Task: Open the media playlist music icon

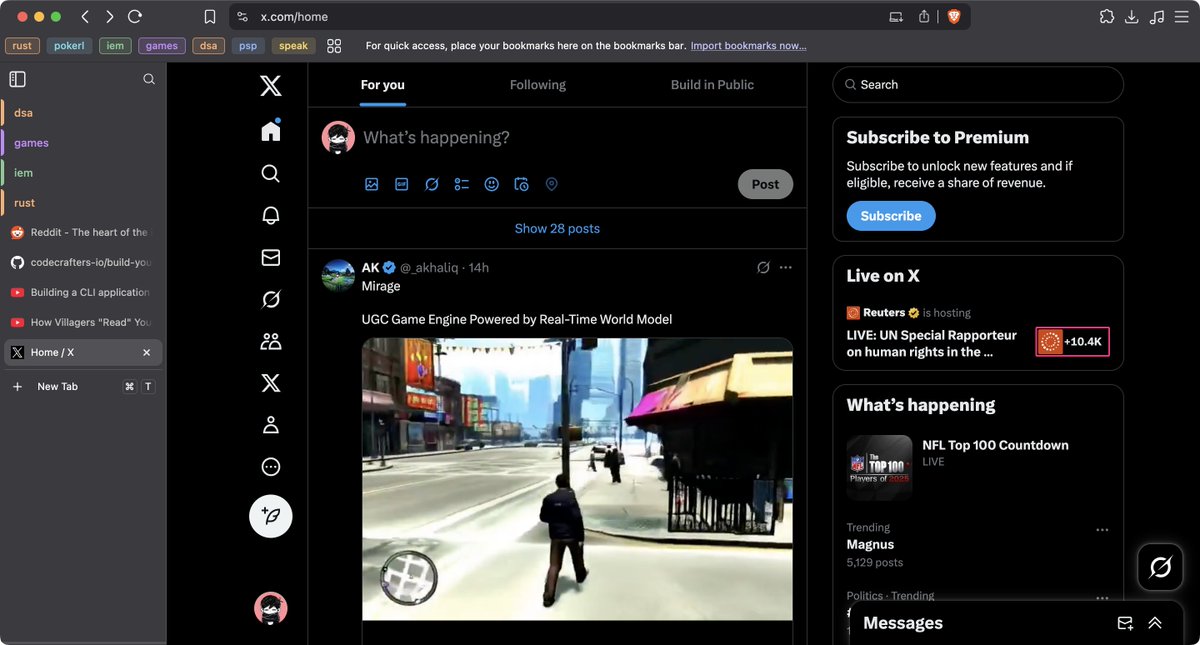Action: pyautogui.click(x=1157, y=16)
